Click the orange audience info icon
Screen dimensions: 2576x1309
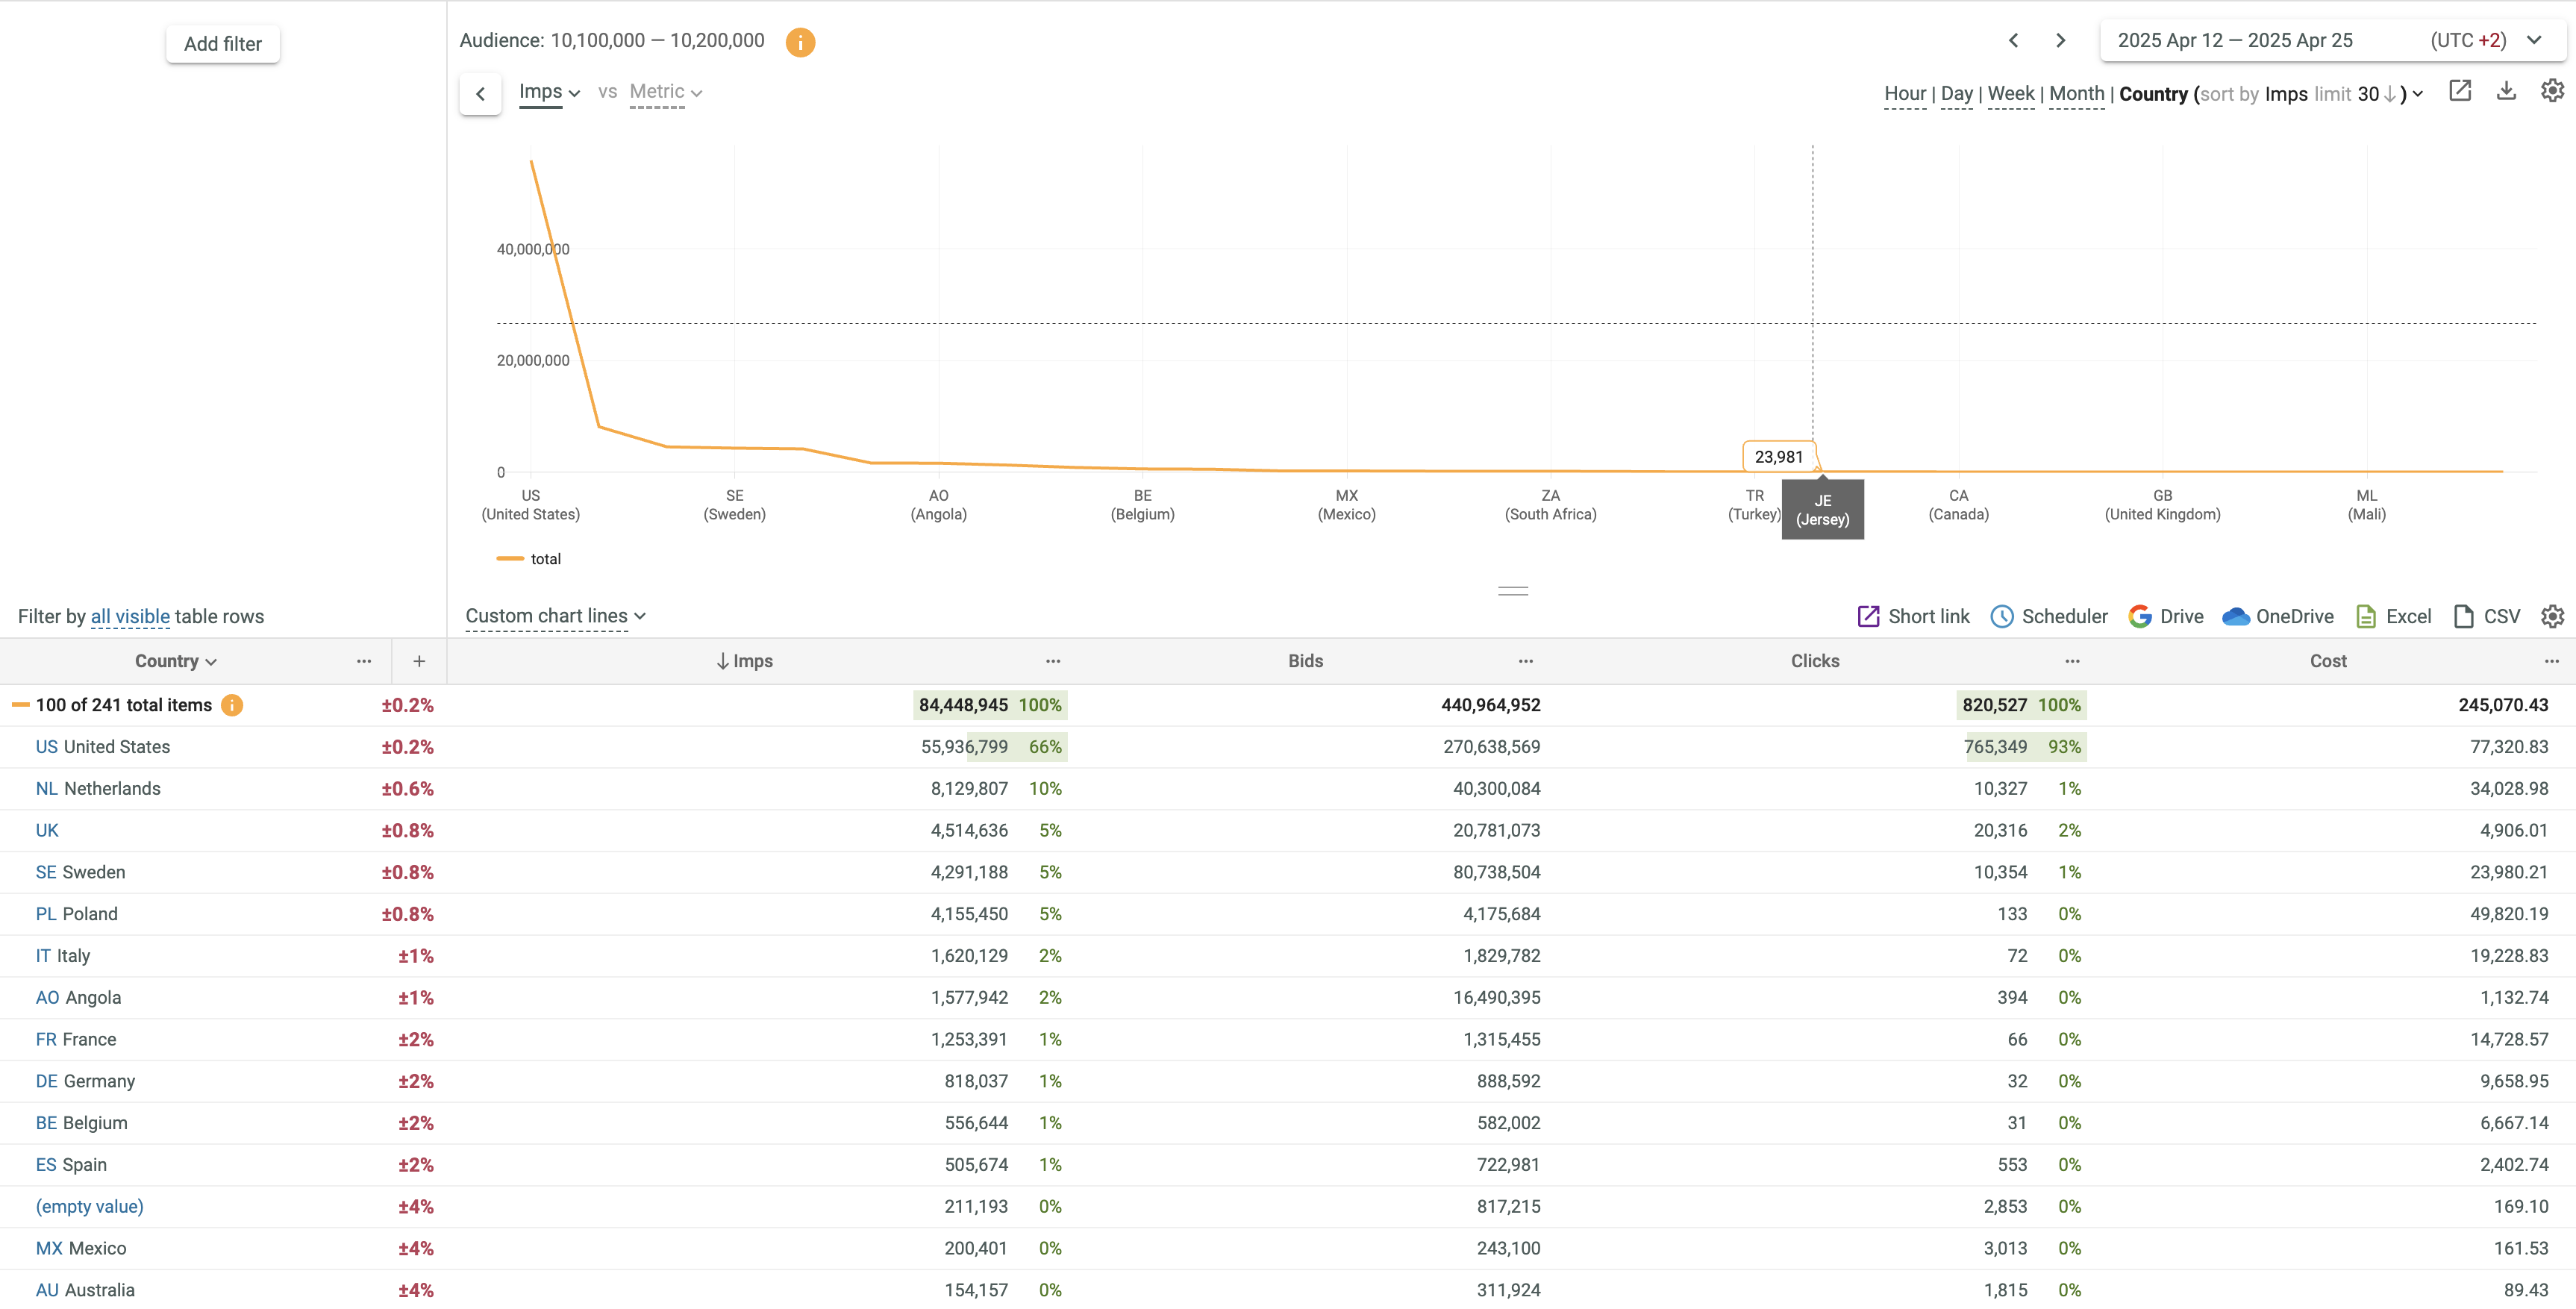click(800, 42)
